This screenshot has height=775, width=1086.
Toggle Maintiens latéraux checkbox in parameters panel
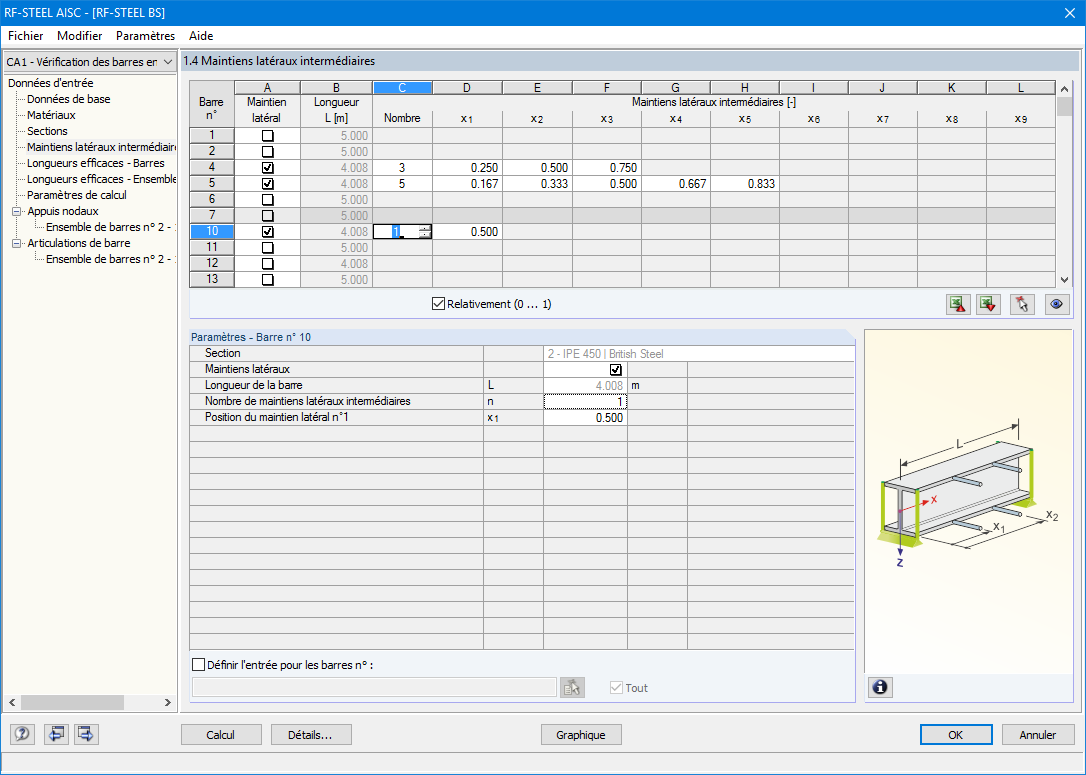(616, 369)
